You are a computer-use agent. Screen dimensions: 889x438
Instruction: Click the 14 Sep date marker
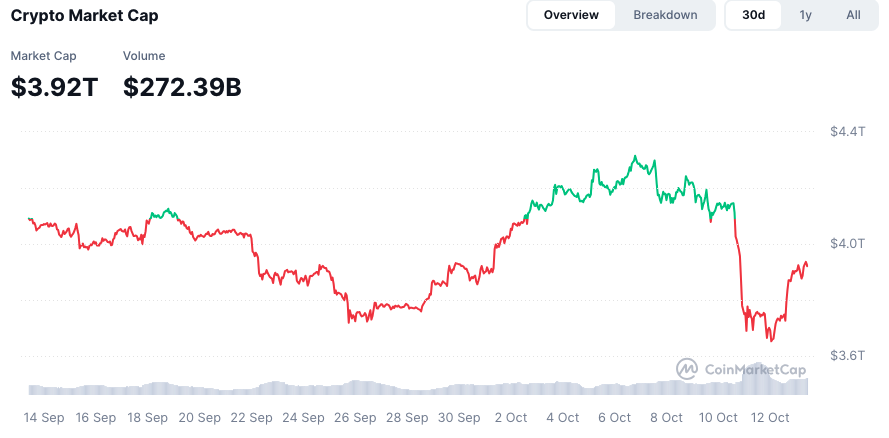pyautogui.click(x=45, y=417)
